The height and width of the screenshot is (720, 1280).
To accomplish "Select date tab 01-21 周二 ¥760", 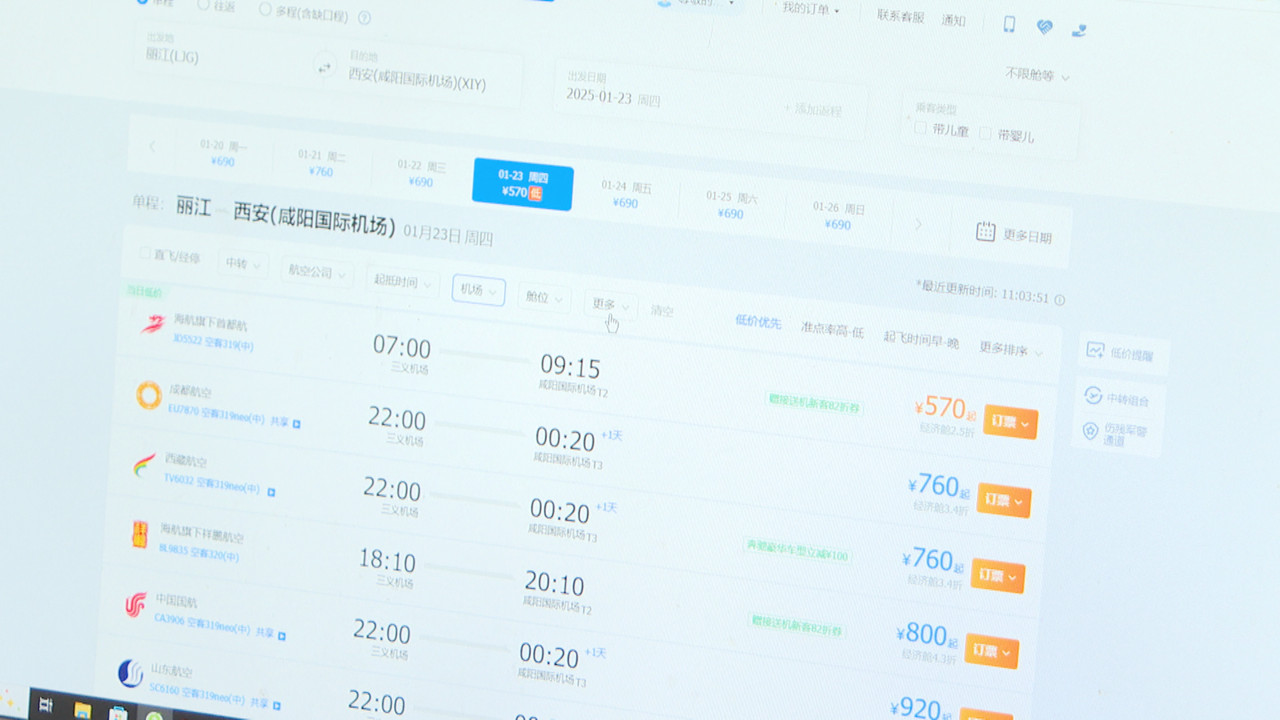I will (x=322, y=163).
